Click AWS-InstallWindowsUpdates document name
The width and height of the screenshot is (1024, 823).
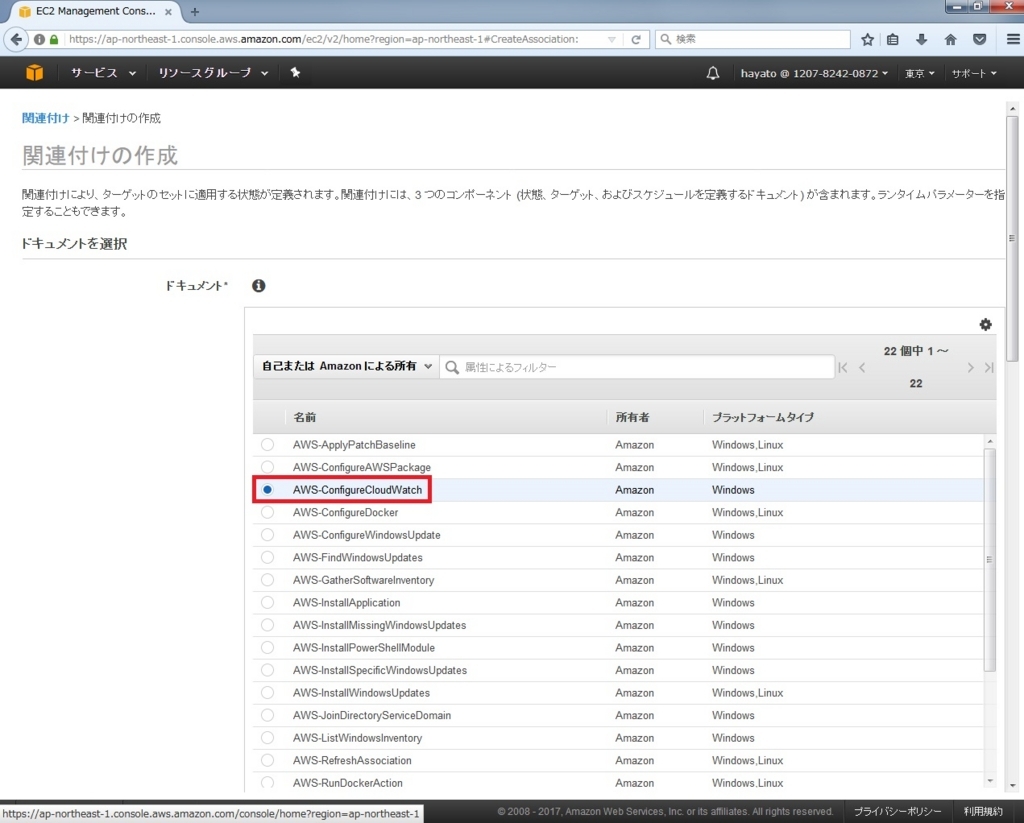[361, 693]
